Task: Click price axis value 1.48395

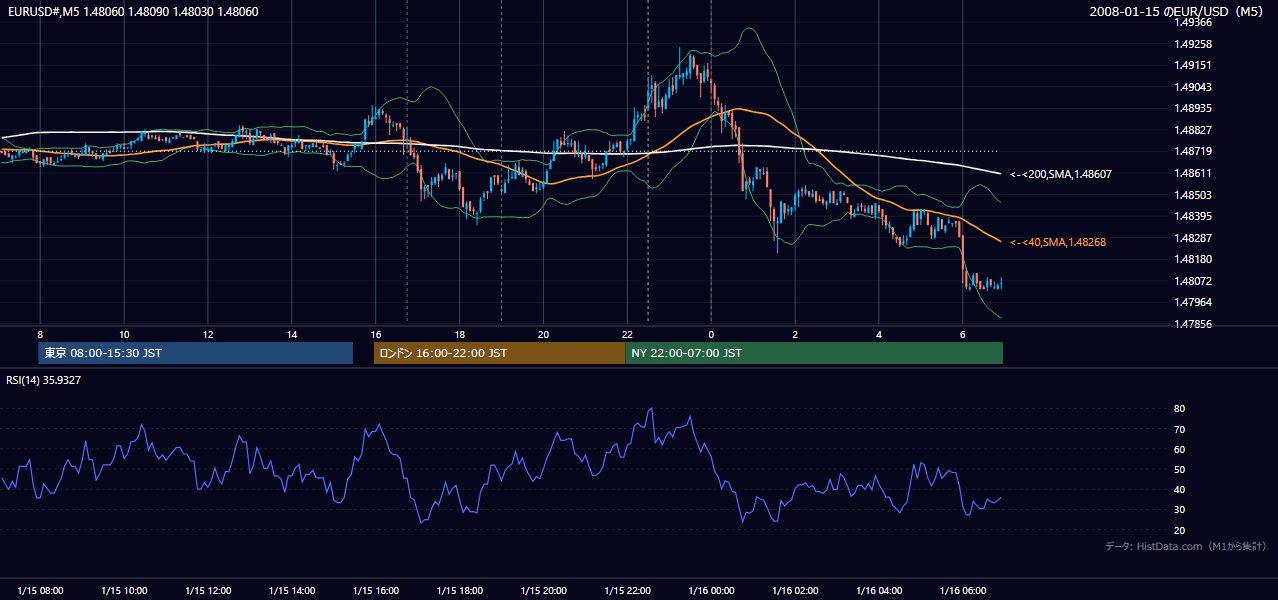Action: pyautogui.click(x=1193, y=216)
